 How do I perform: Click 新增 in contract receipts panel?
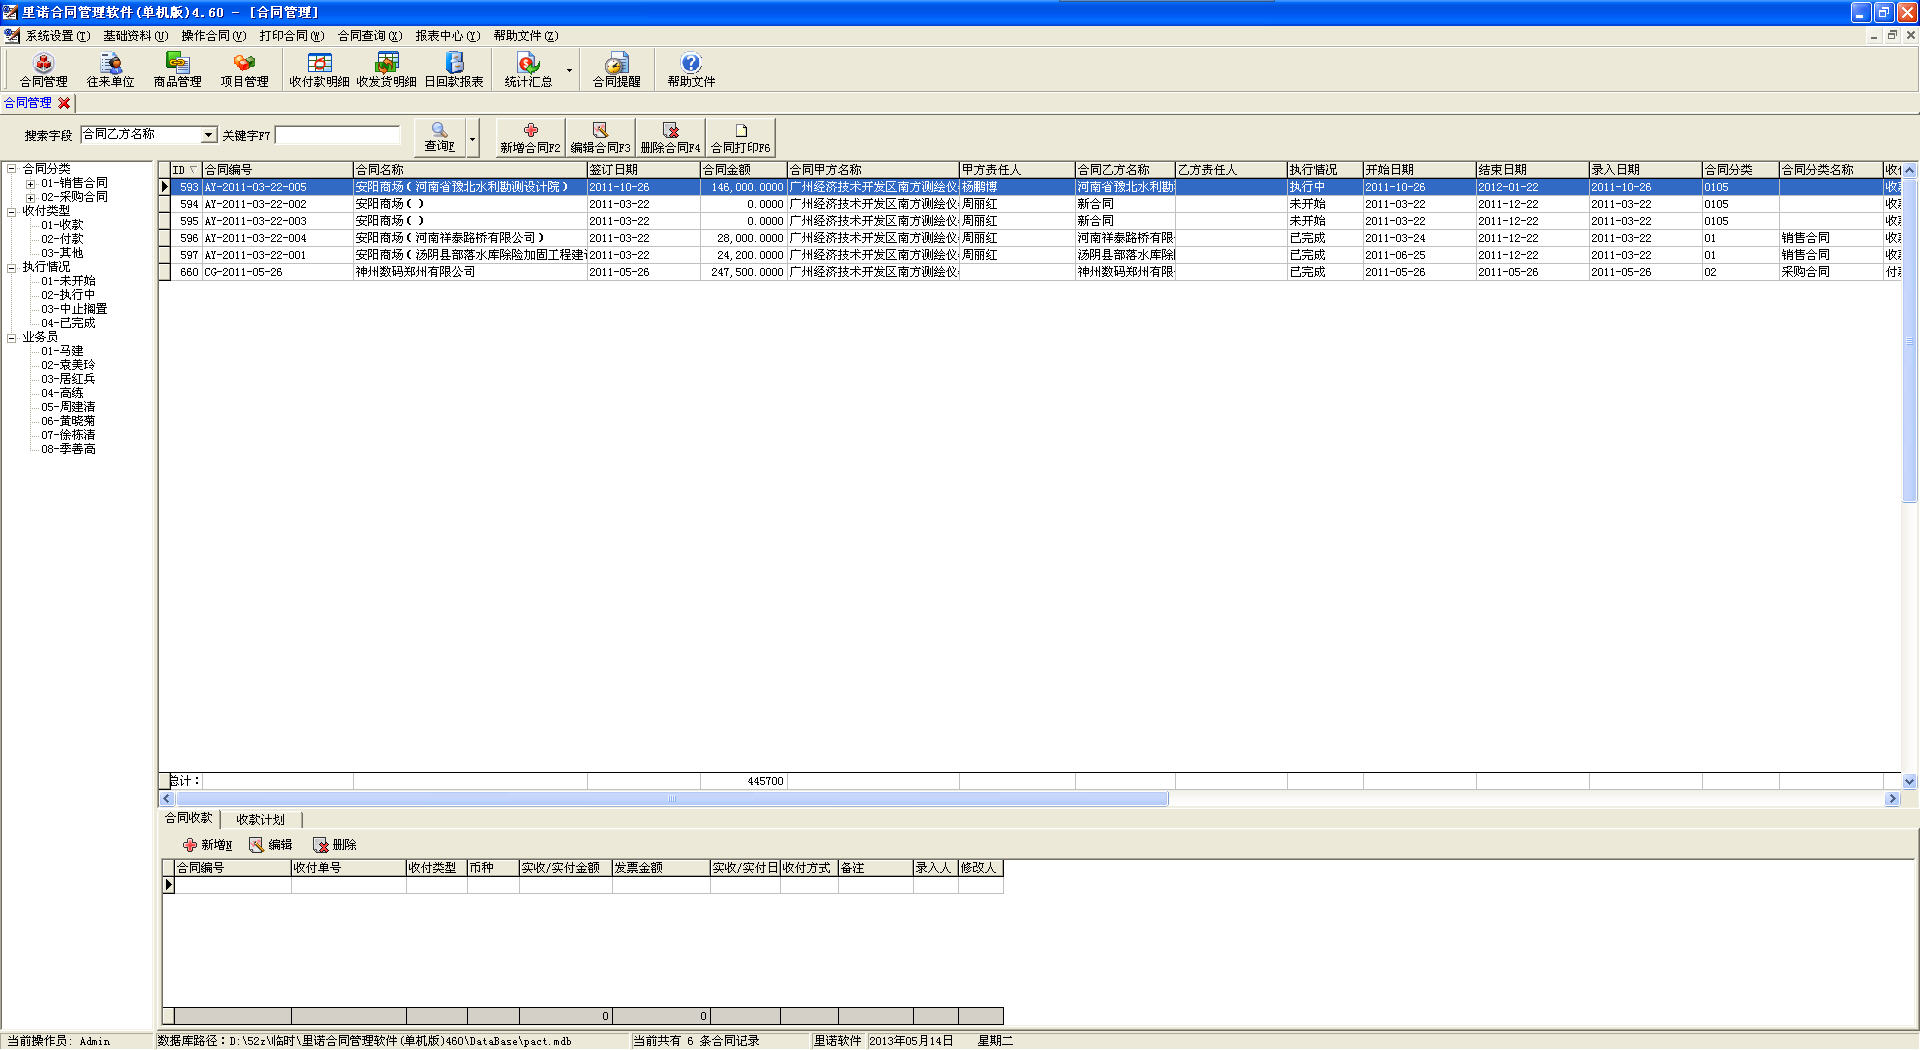click(x=207, y=845)
